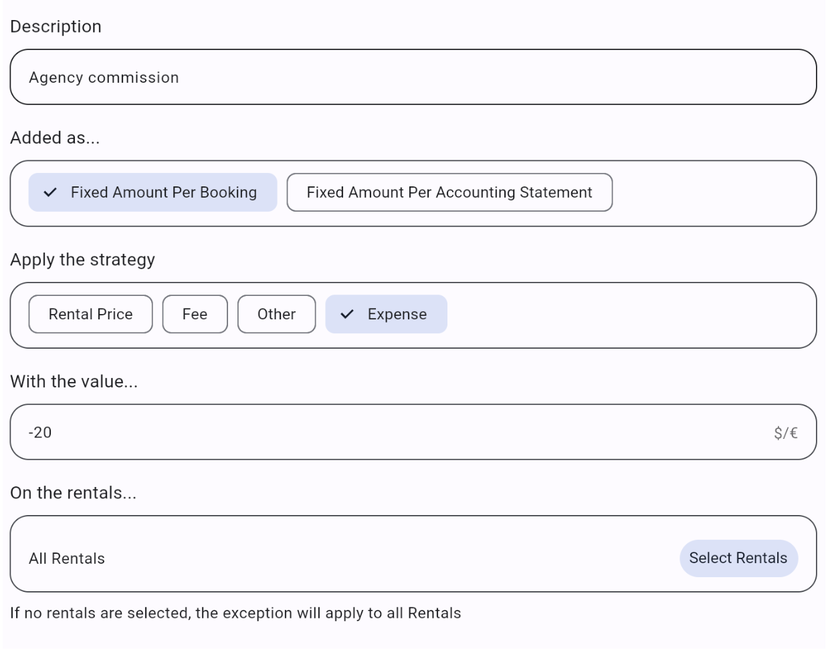Image resolution: width=828 pixels, height=652 pixels.
Task: Click the "On the rentals..." label
Action: tap(73, 493)
